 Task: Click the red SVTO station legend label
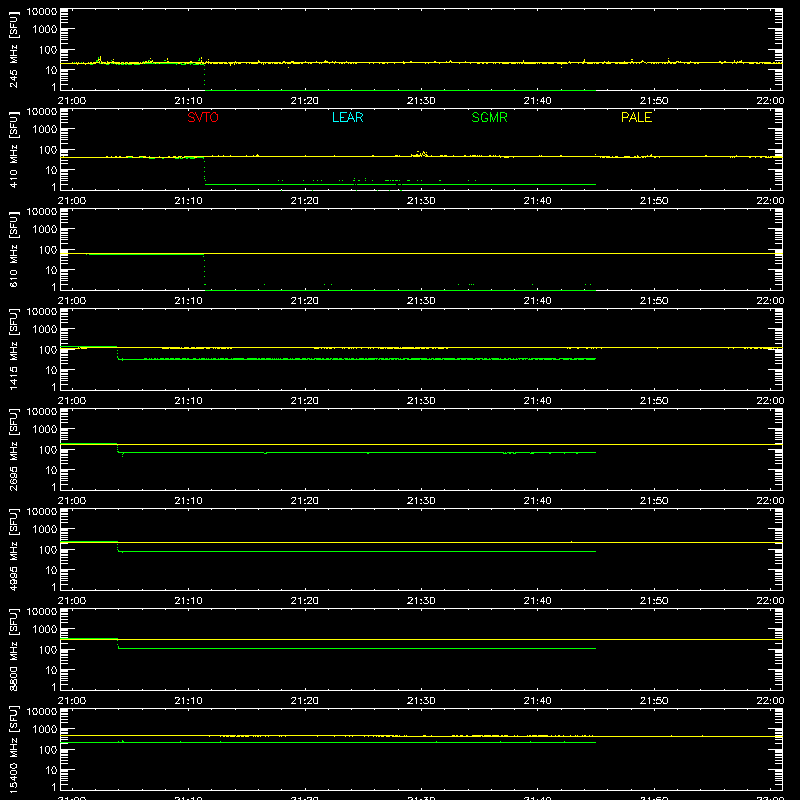click(x=203, y=117)
